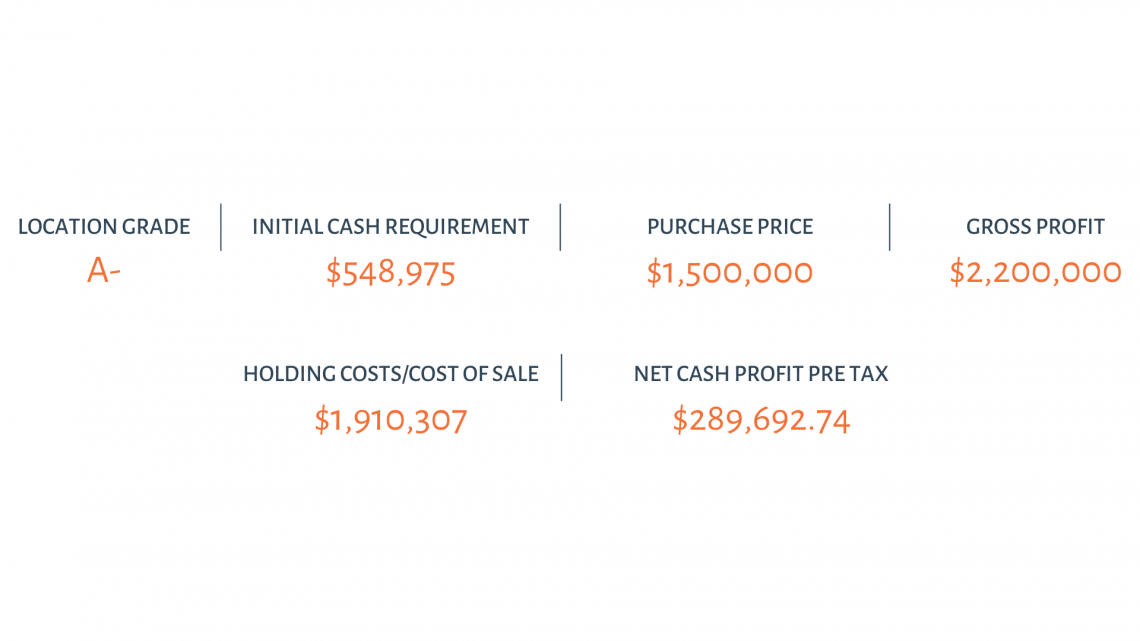This screenshot has height=641, width=1140.
Task: Select the $1,910,307 holding costs value
Action: tap(390, 421)
